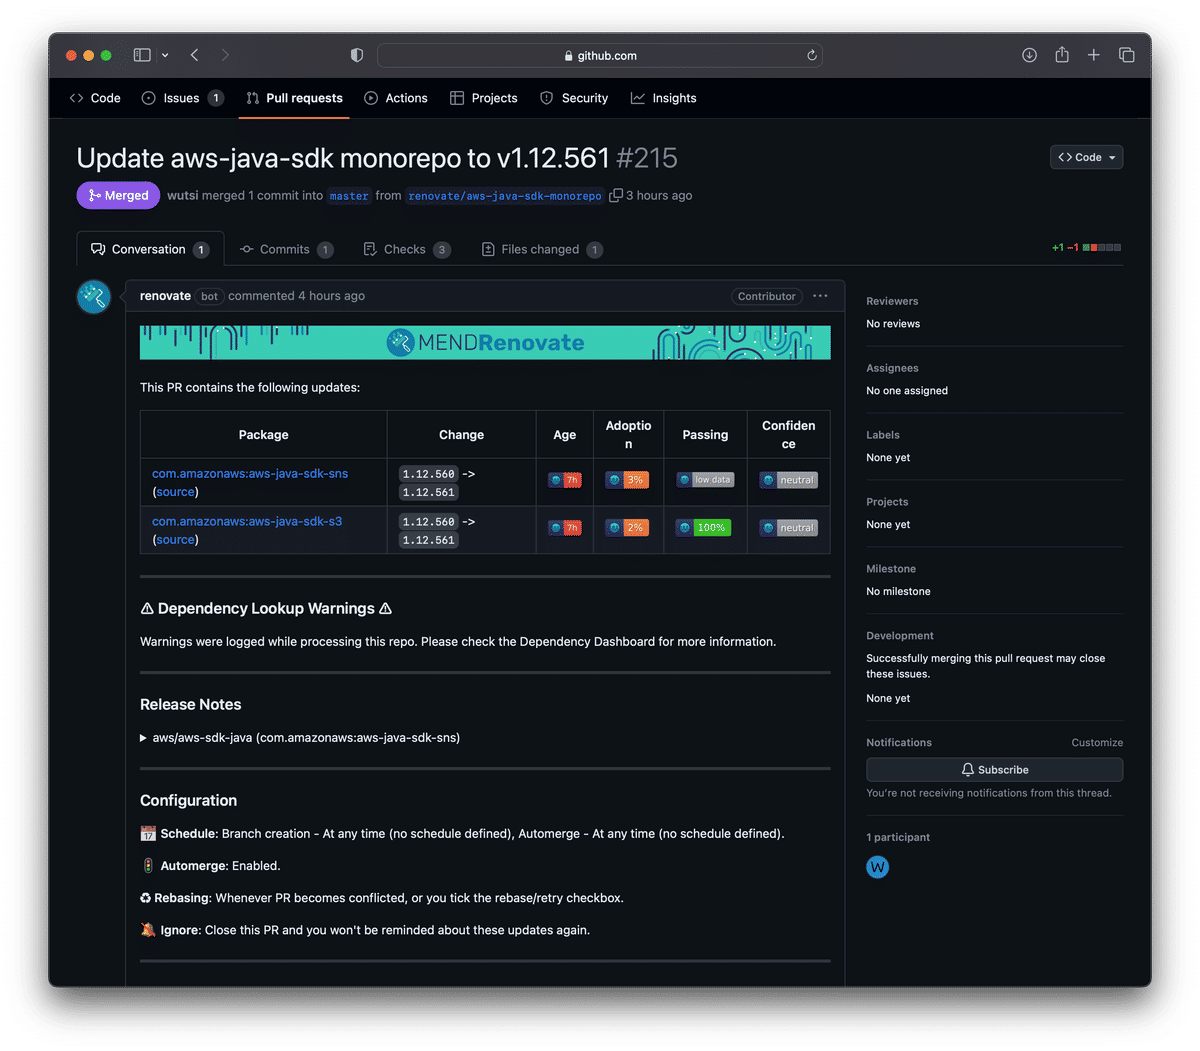Click the github.com address bar

tap(600, 55)
